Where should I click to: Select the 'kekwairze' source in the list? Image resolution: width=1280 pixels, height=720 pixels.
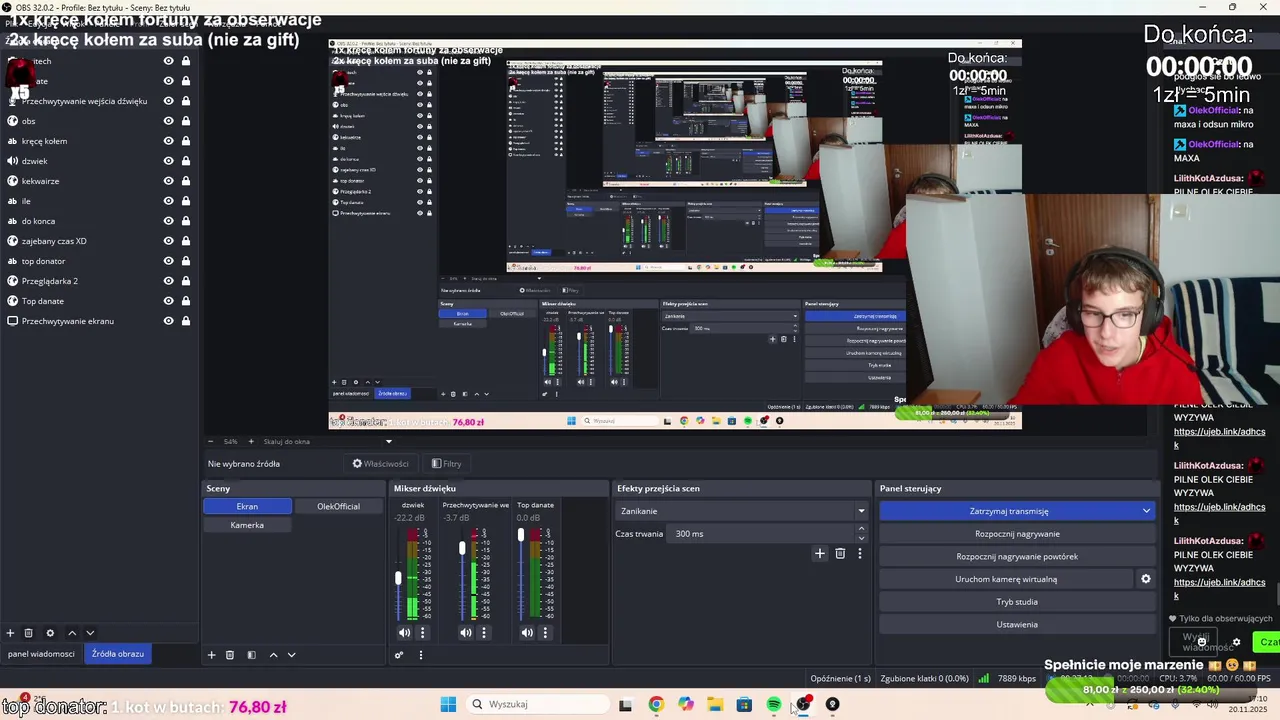coord(98,181)
